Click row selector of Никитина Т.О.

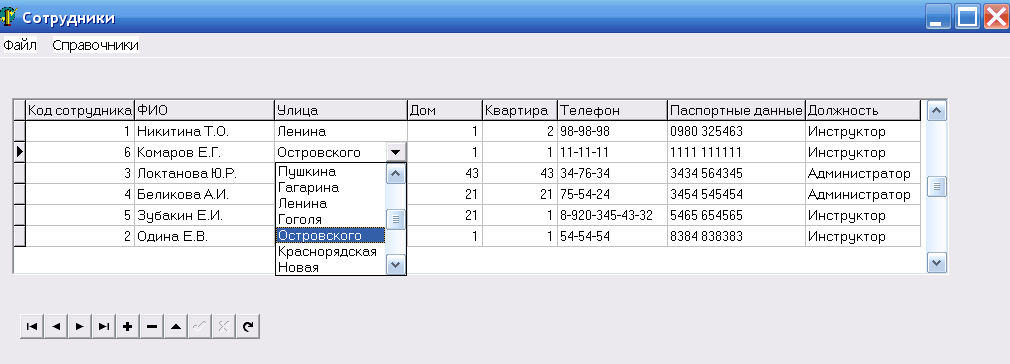[x=19, y=131]
